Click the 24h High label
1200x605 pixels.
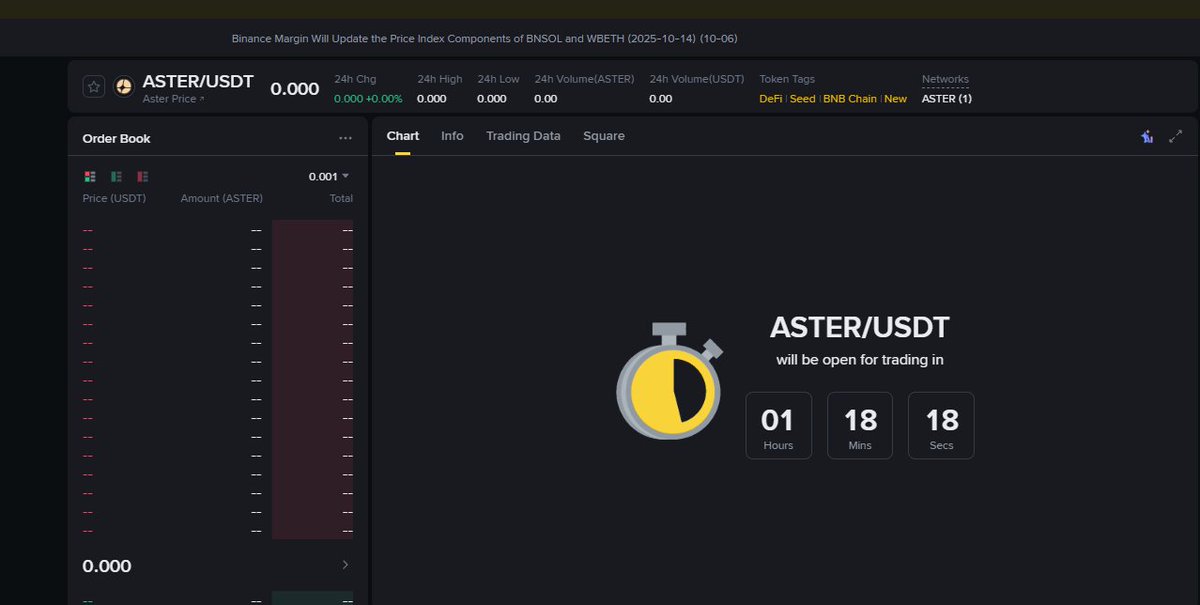440,79
